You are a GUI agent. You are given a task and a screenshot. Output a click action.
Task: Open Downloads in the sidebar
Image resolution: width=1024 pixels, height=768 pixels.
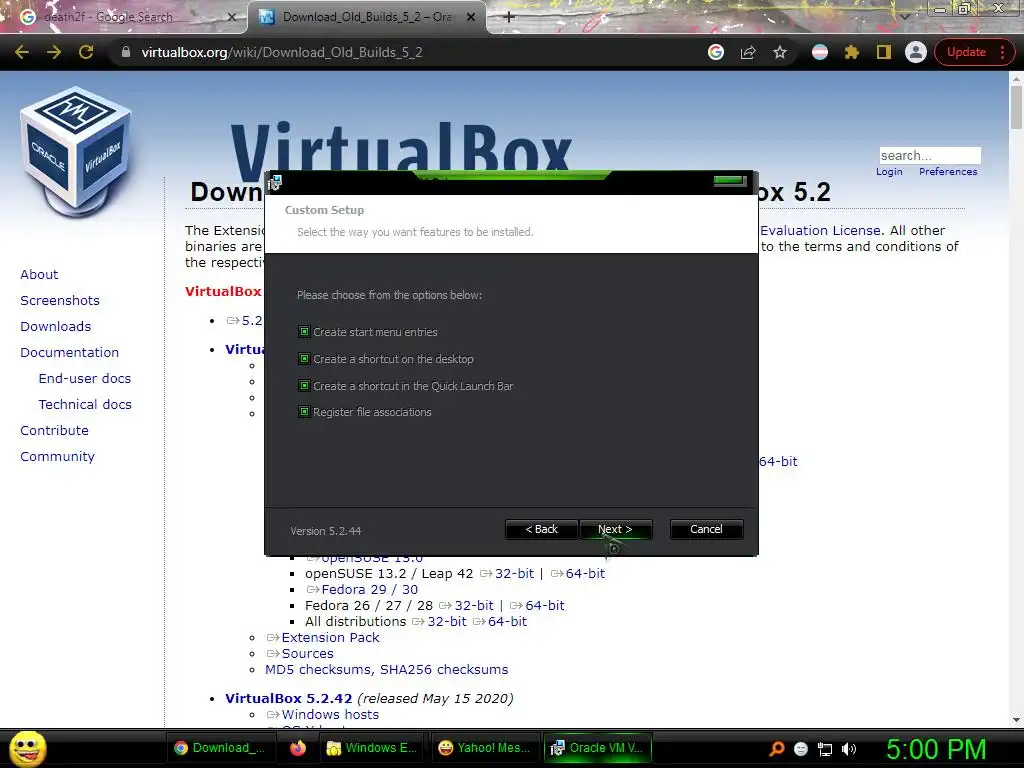[56, 327]
